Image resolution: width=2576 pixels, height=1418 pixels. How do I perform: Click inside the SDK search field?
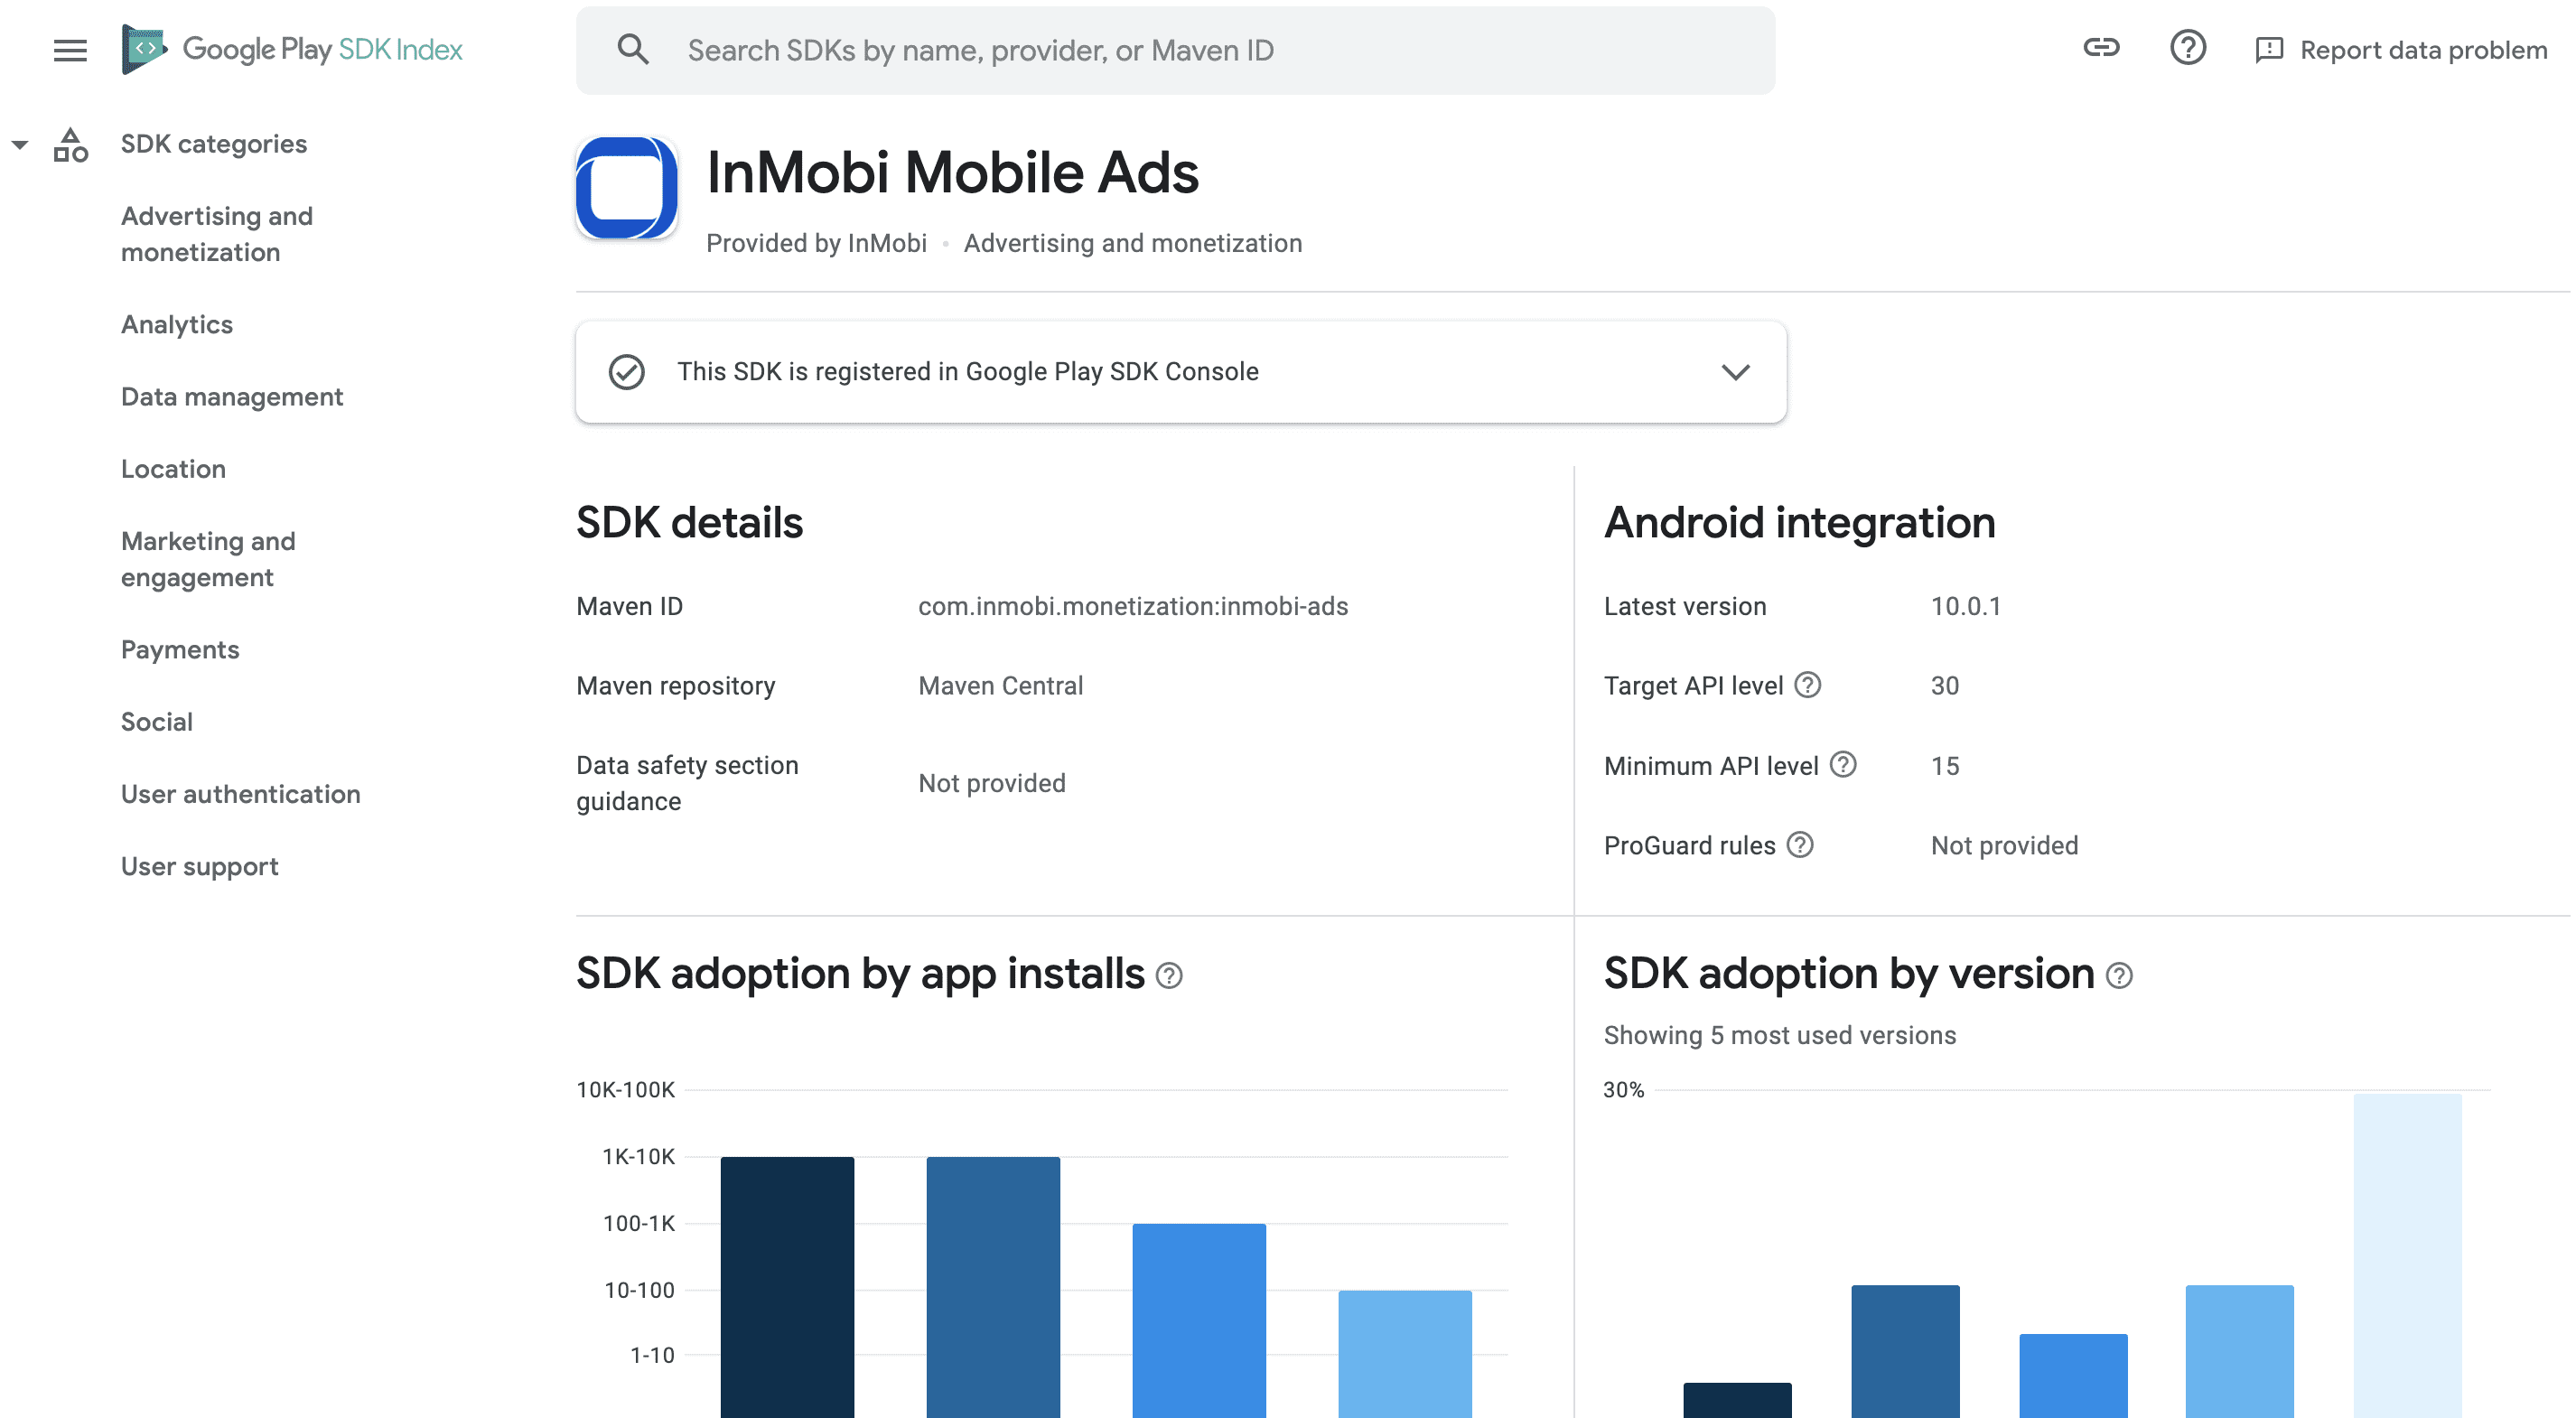tap(1100, 49)
